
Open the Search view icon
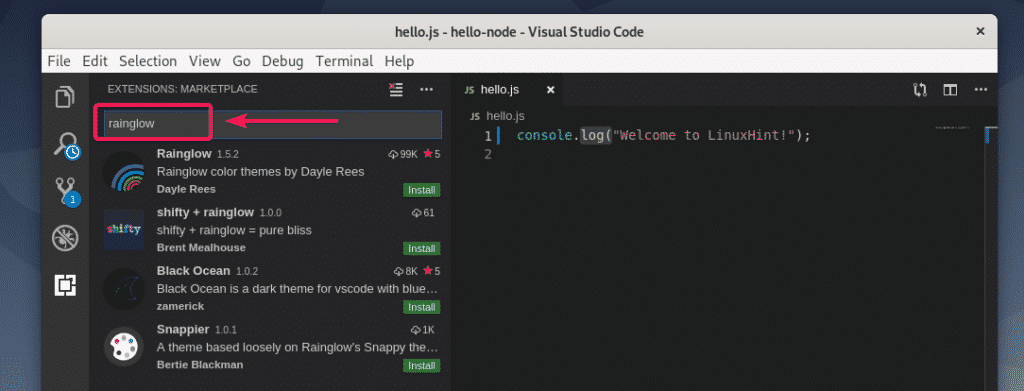66,145
